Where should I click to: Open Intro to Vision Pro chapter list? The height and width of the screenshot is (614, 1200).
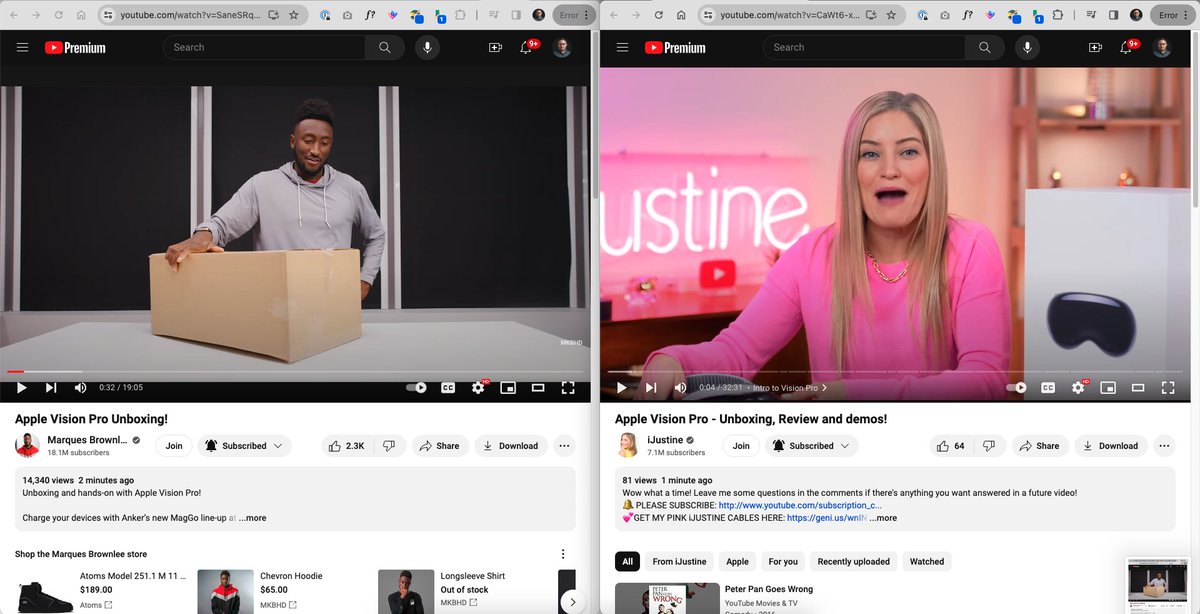coord(790,388)
